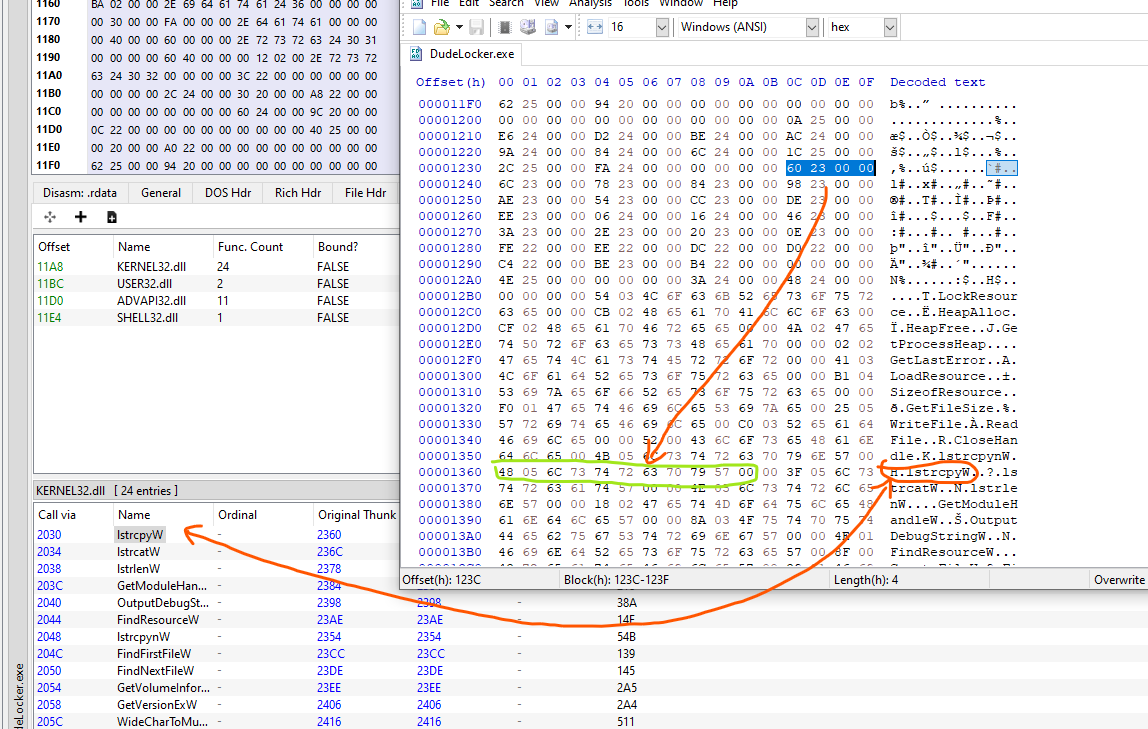Click the Open disk icon

click(527, 27)
